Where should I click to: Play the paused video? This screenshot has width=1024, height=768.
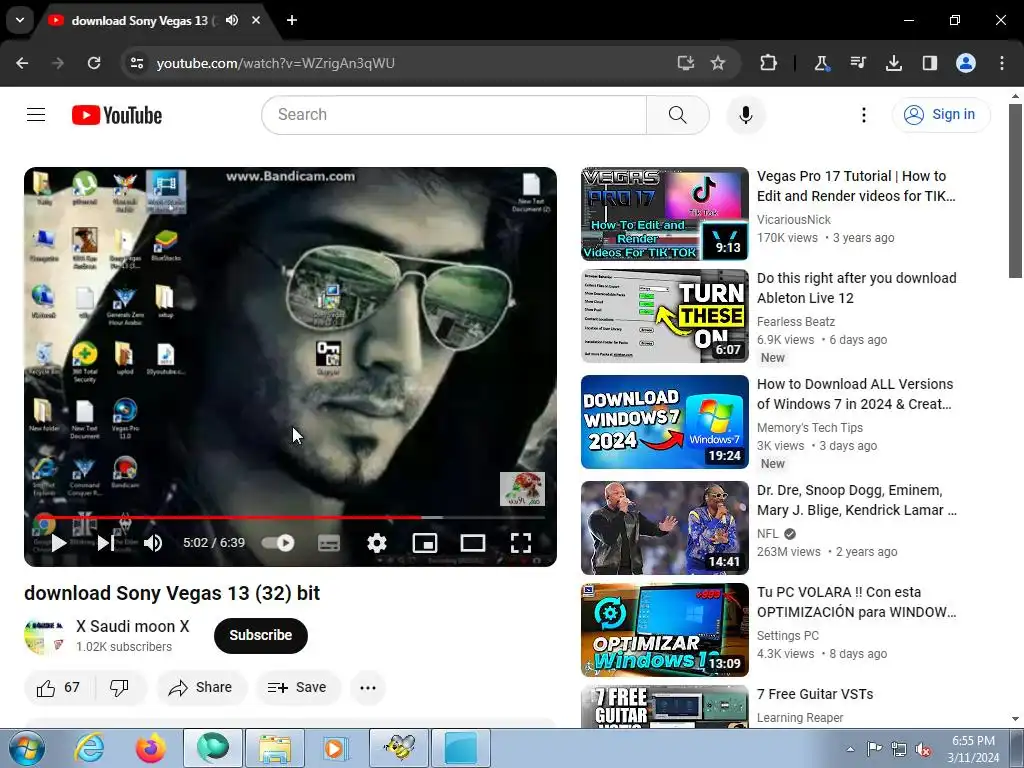pyautogui.click(x=58, y=543)
